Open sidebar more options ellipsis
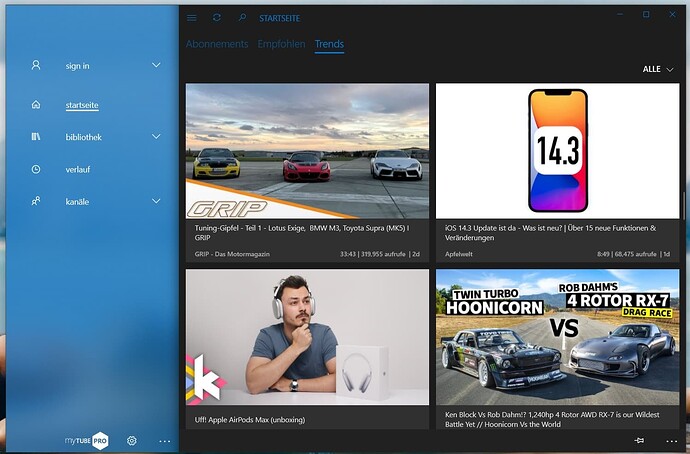The height and width of the screenshot is (454, 690). pos(165,441)
